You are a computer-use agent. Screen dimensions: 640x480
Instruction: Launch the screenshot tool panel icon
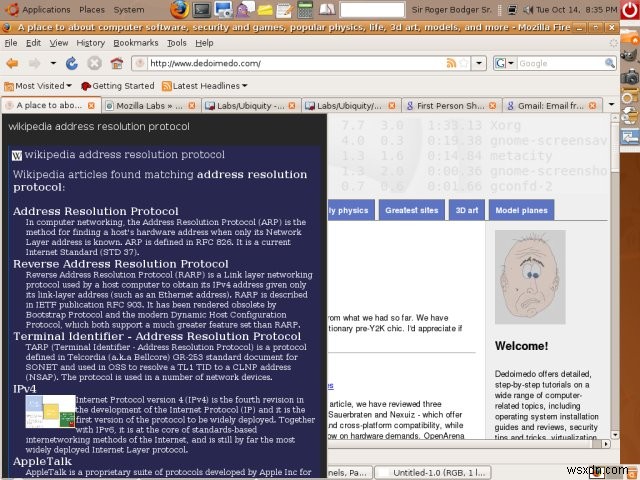point(224,10)
